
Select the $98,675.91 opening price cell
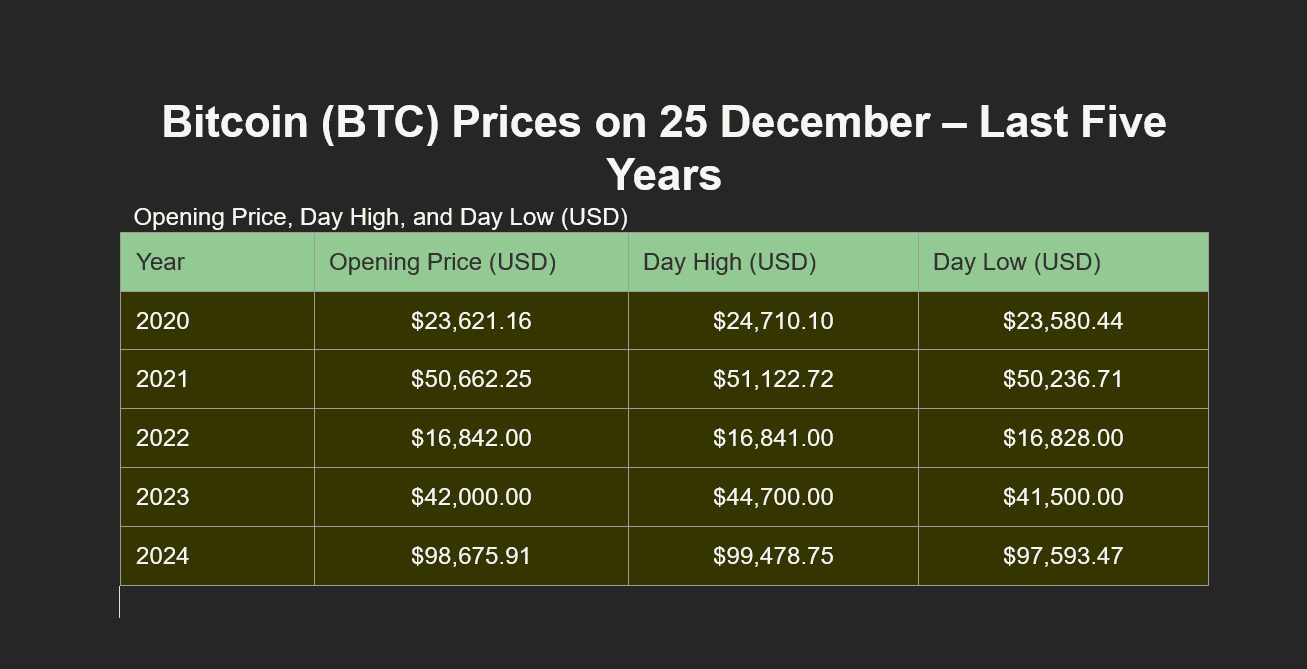(471, 556)
